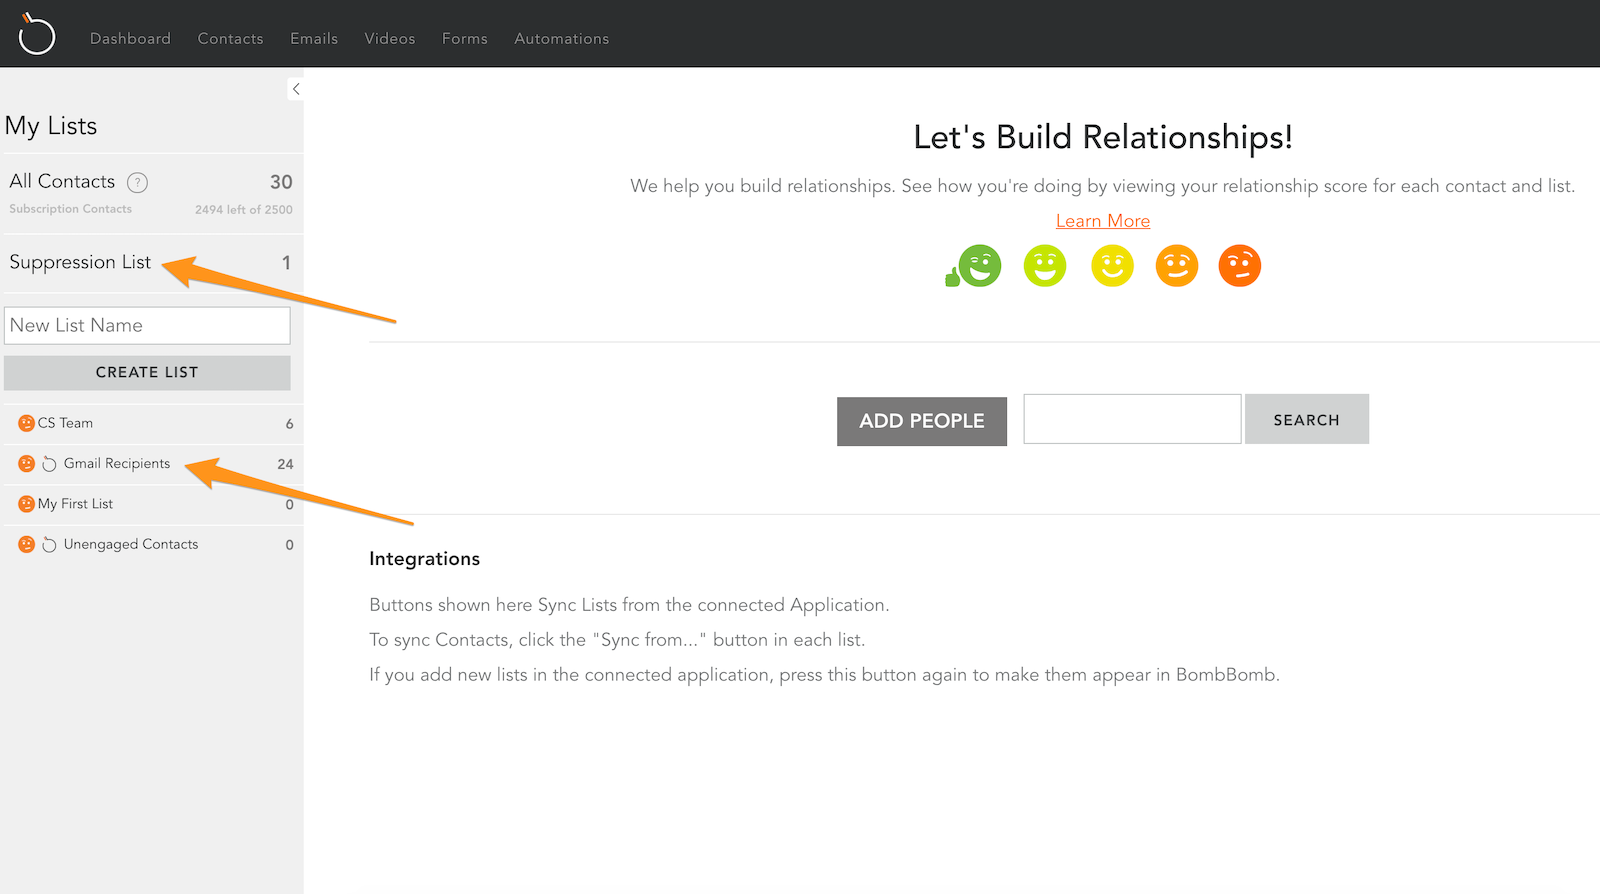Open the Dashboard menu
Image resolution: width=1600 pixels, height=894 pixels.
click(x=130, y=38)
